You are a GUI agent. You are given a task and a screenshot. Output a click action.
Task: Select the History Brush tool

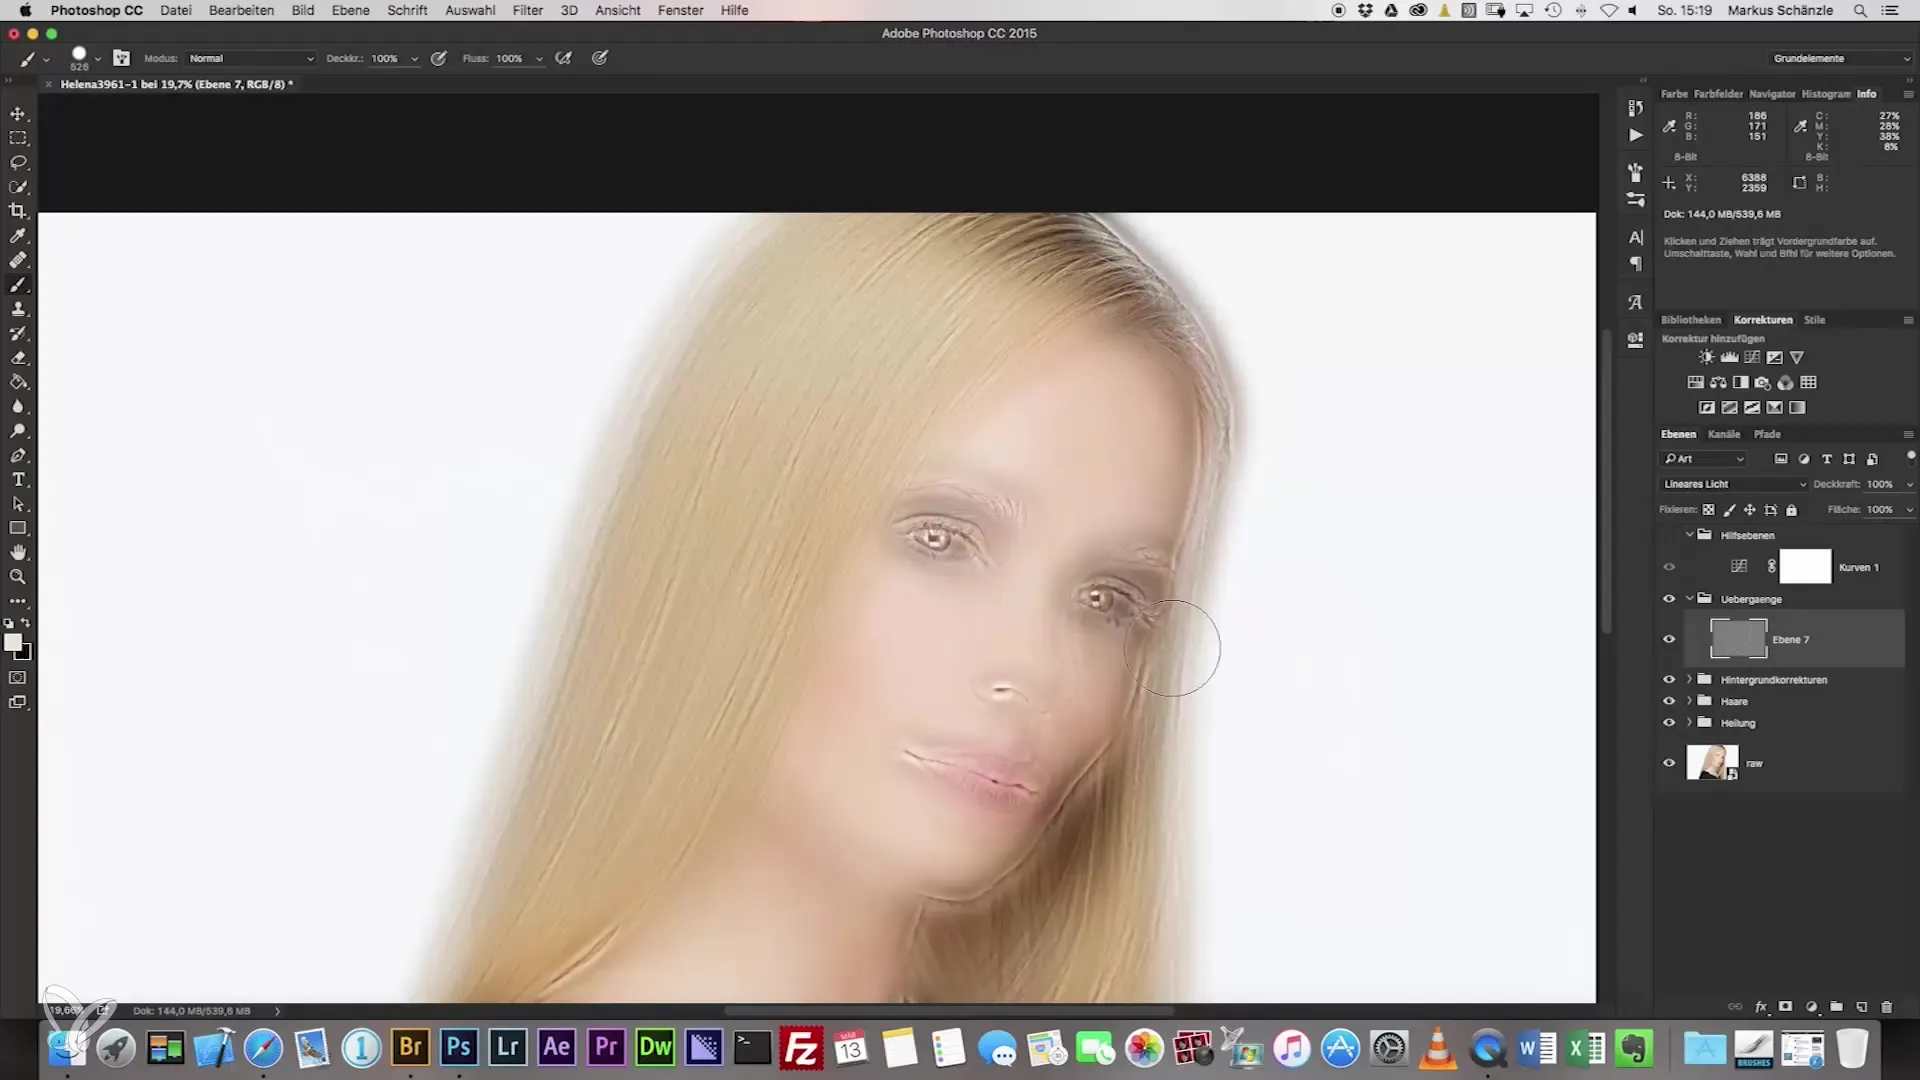18,333
